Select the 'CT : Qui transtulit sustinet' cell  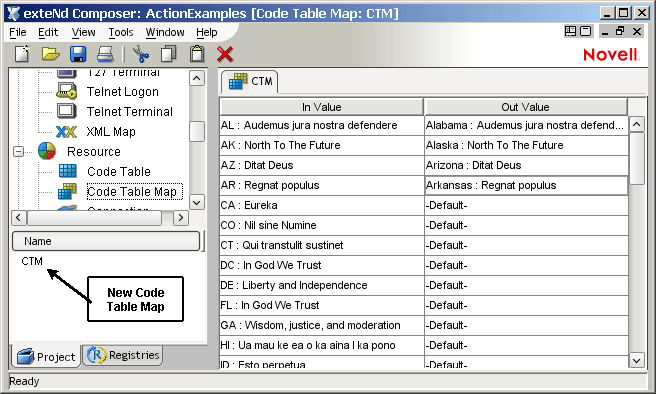tap(322, 246)
